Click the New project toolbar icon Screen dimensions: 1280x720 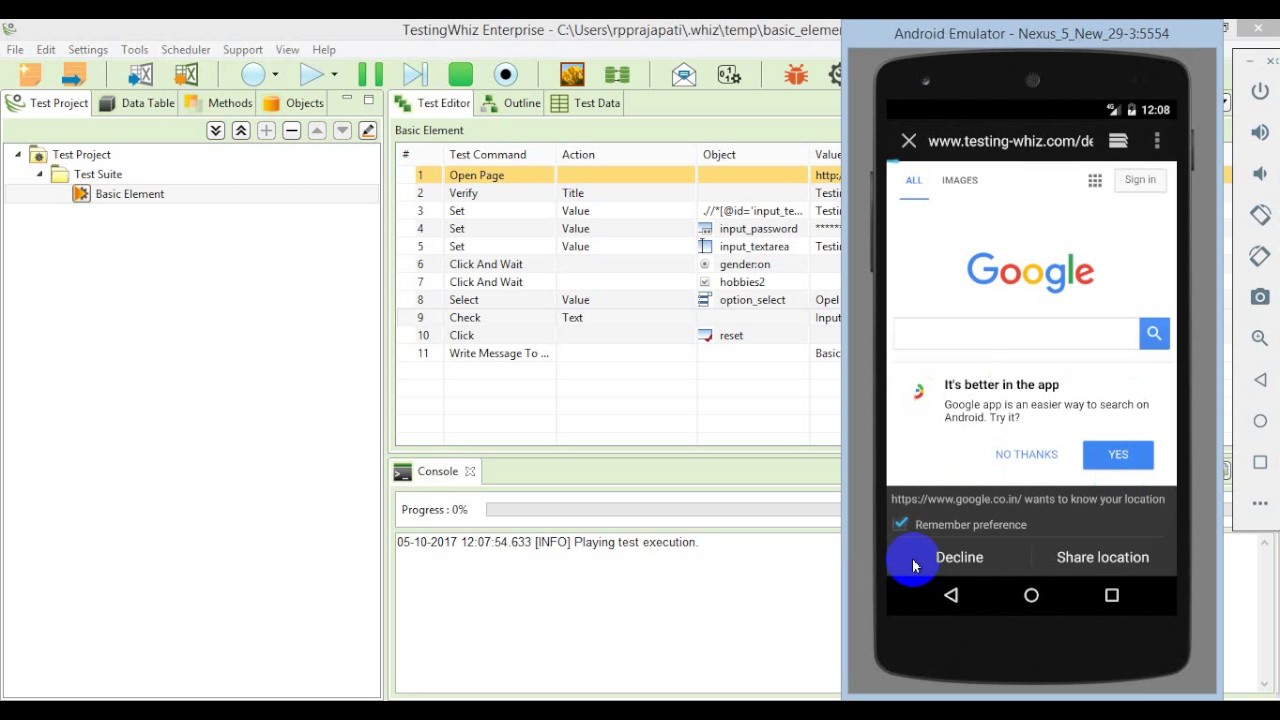coord(30,74)
